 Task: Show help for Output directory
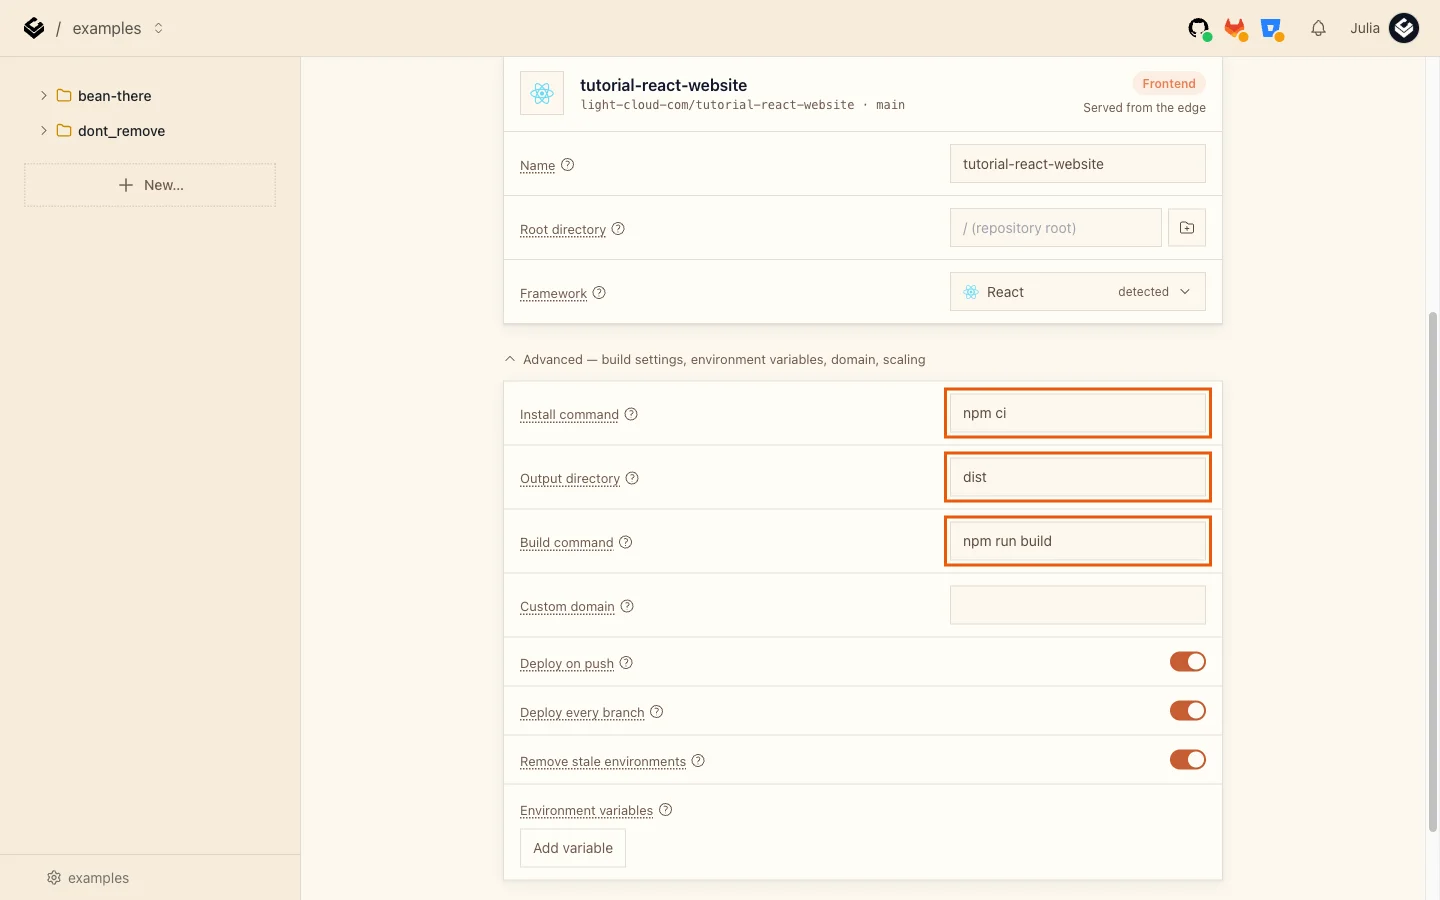[x=632, y=478]
